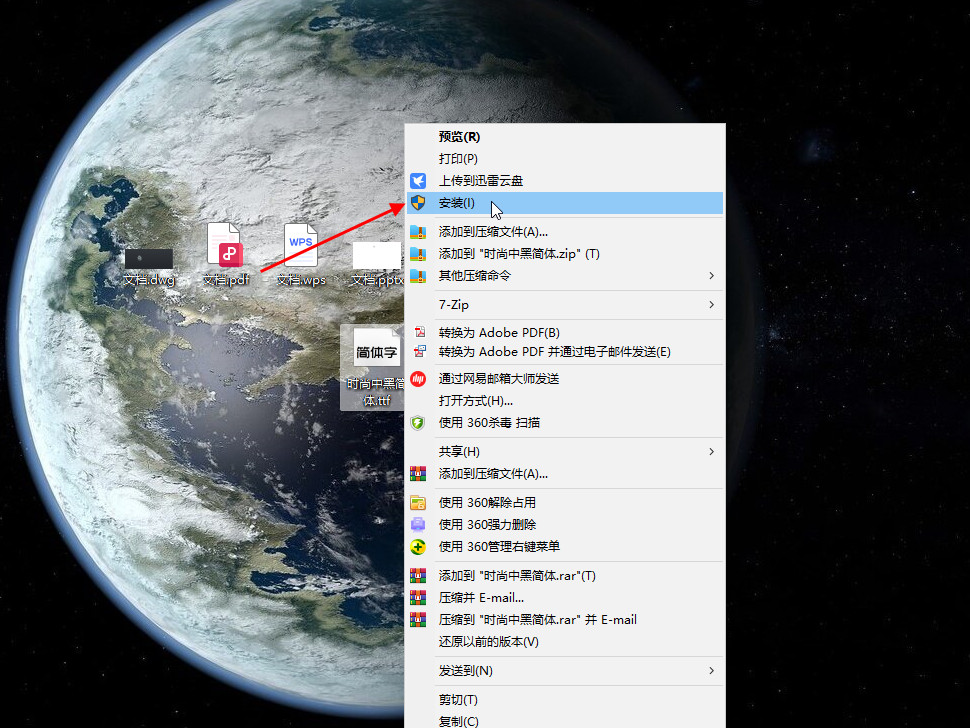
Task: Select the 文档.dwg desktop file icon
Action: coord(148,260)
